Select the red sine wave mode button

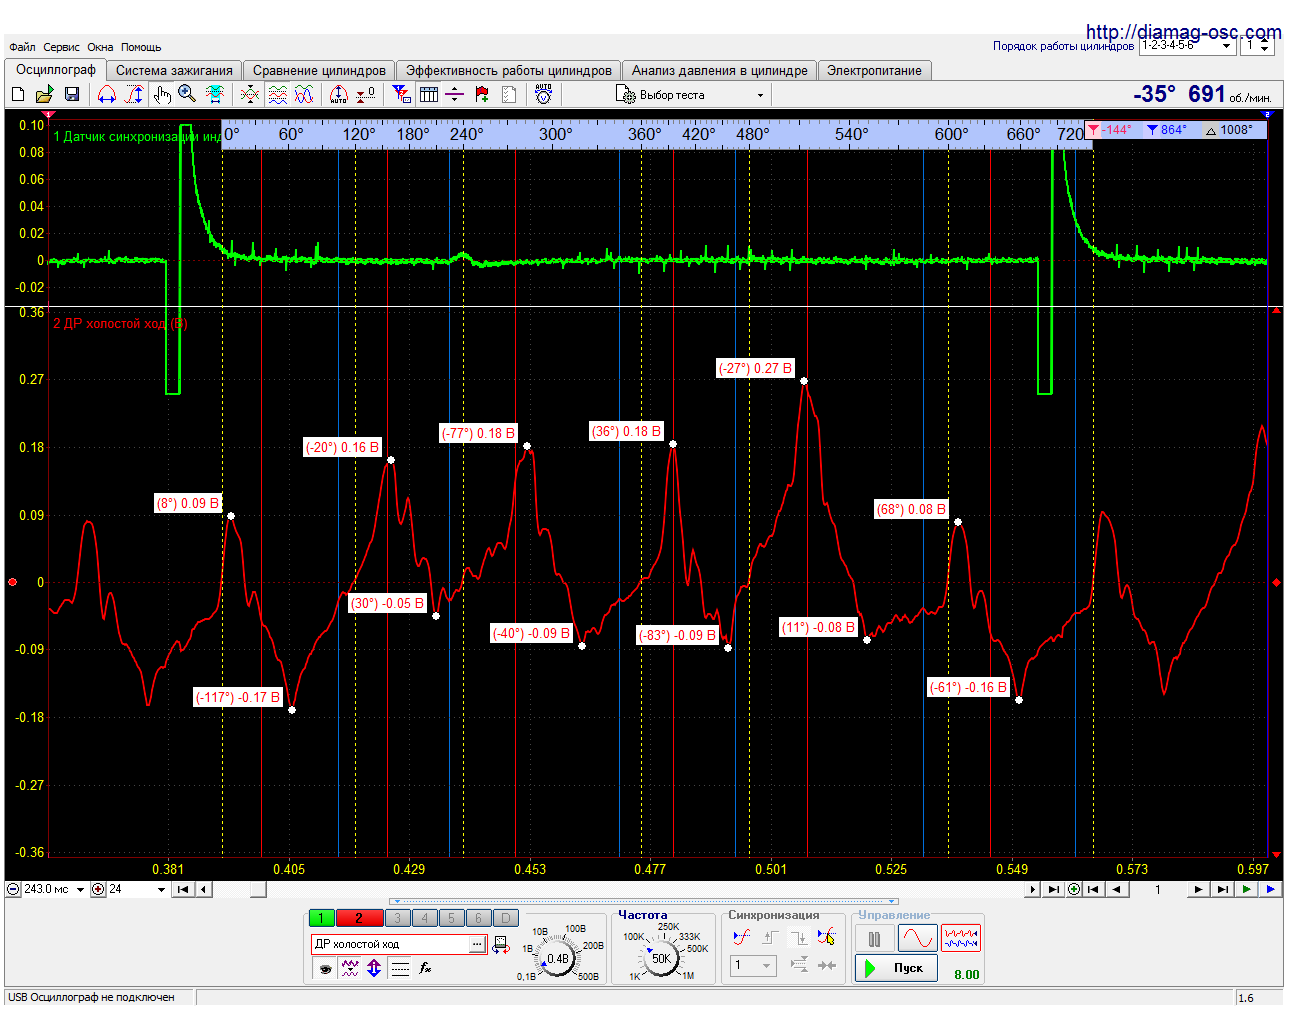[917, 939]
